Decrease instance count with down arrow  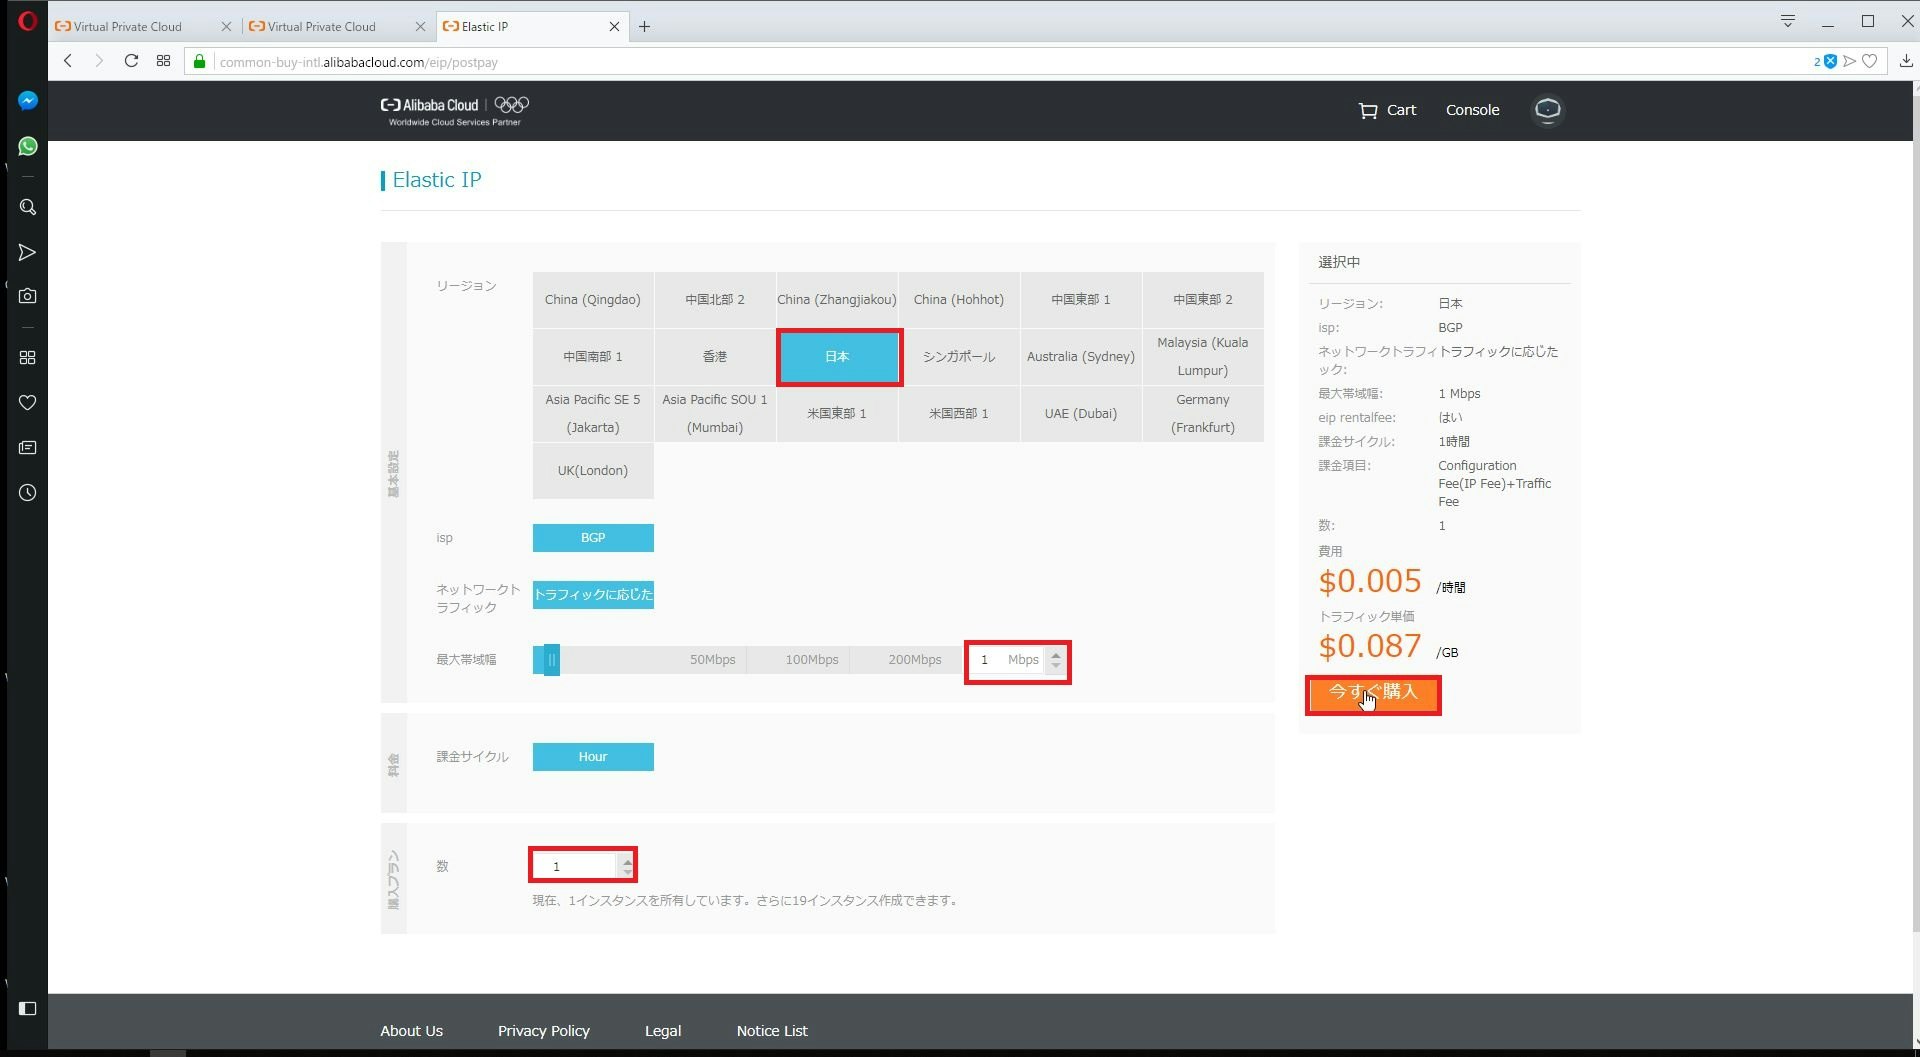coord(627,872)
